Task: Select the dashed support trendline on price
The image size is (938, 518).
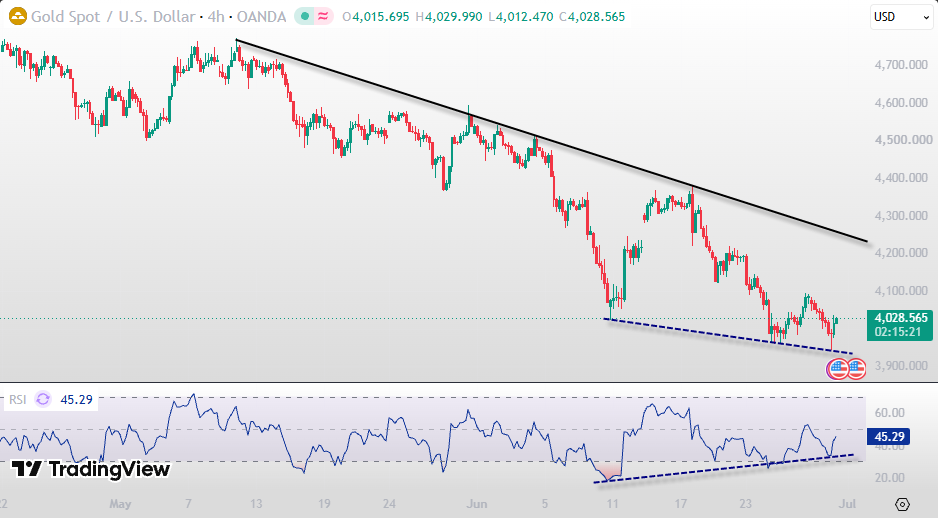Action: tap(728, 336)
